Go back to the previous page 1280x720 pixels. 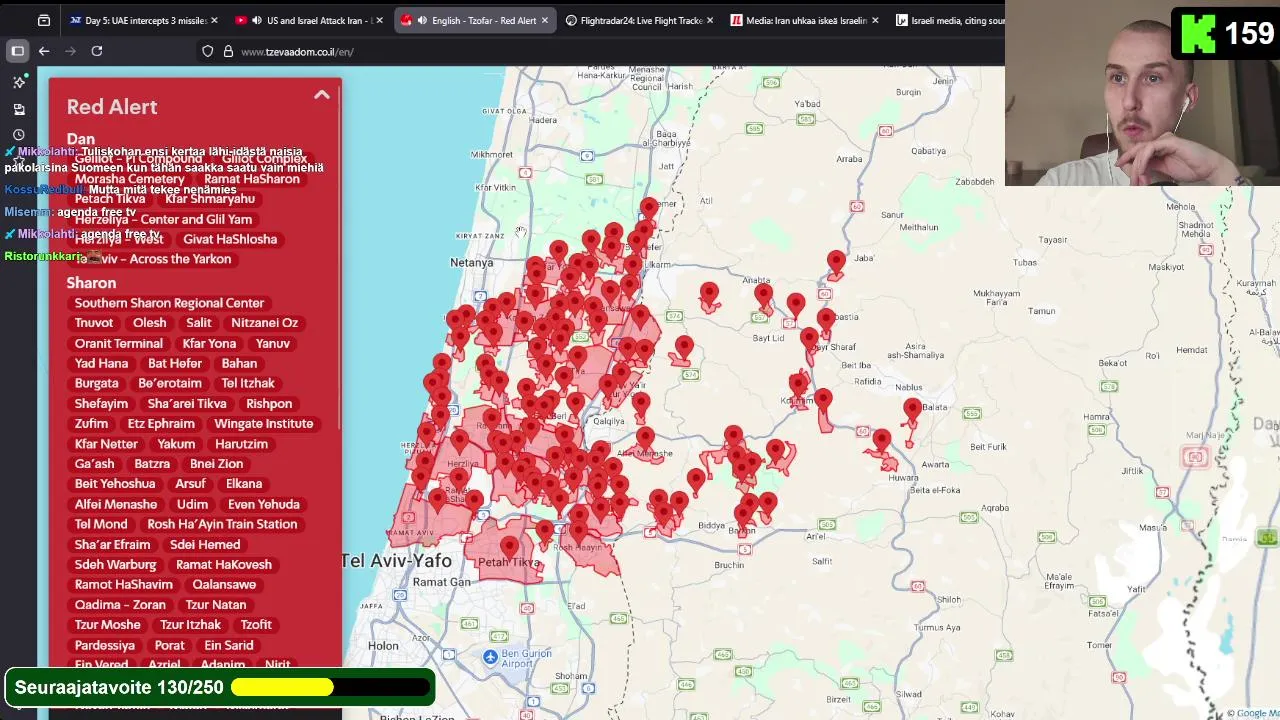tap(44, 51)
